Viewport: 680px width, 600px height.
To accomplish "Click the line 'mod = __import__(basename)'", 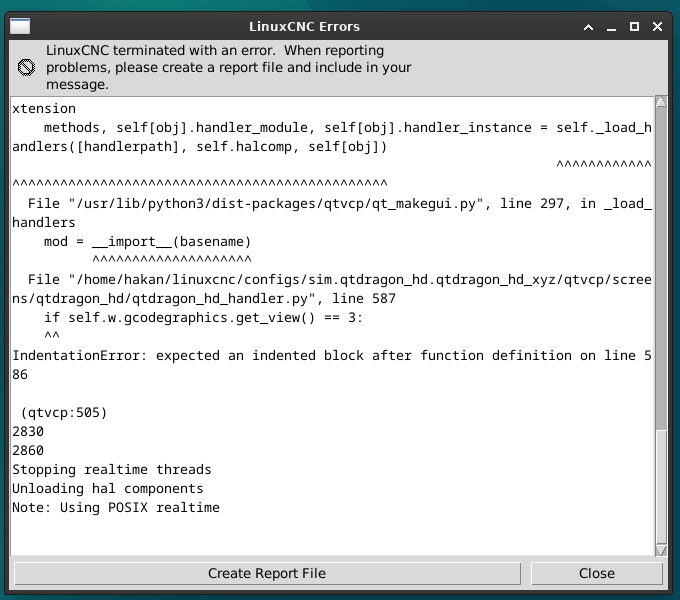I will pos(147,241).
